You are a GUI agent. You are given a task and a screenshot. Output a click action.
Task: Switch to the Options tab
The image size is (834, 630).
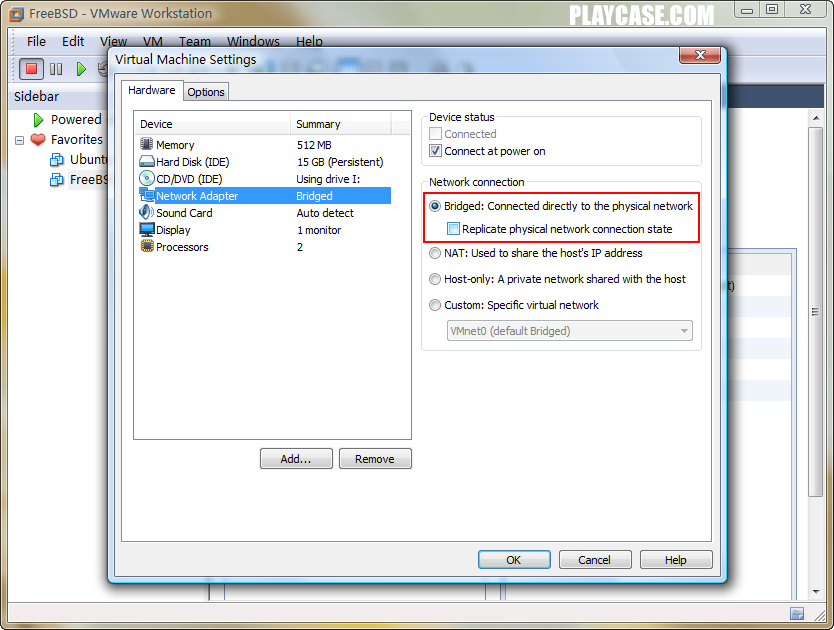pyautogui.click(x=206, y=92)
